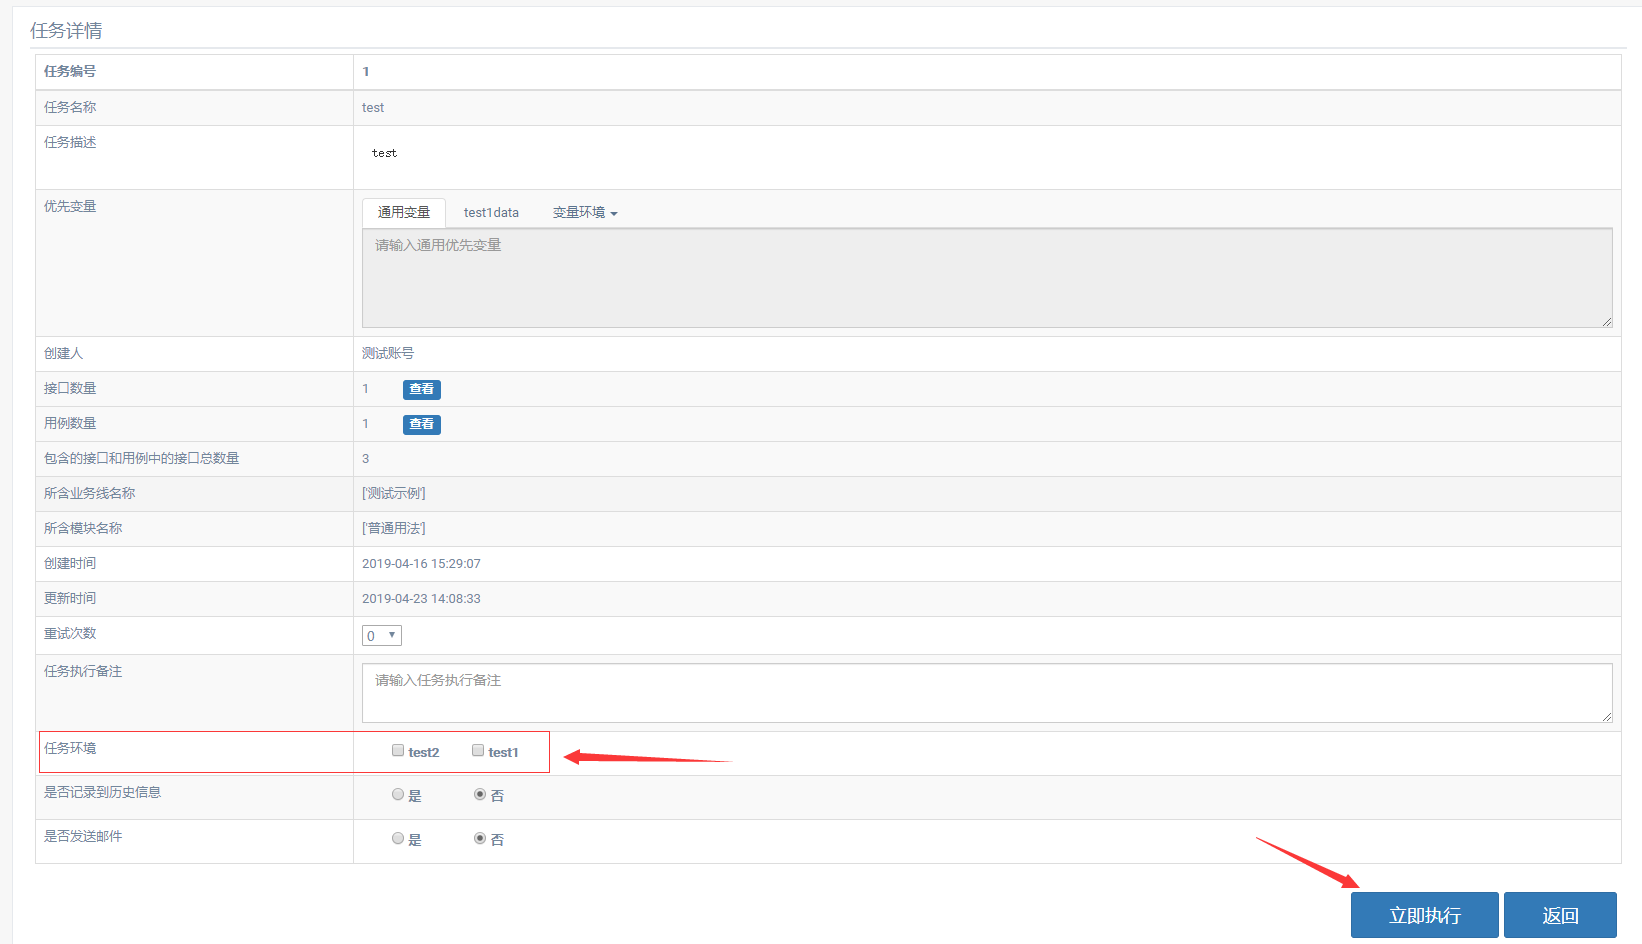The image size is (1642, 944).
Task: Select 否 for 是否记录到历史信息
Action: 480,795
